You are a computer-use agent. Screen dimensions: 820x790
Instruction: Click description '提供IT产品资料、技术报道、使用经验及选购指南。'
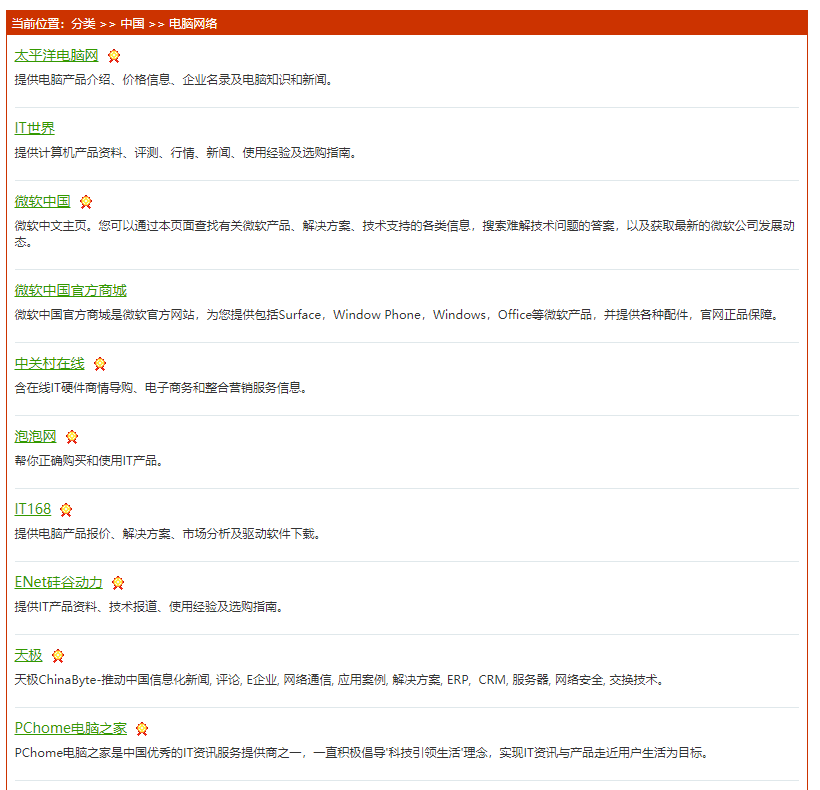pyautogui.click(x=149, y=606)
